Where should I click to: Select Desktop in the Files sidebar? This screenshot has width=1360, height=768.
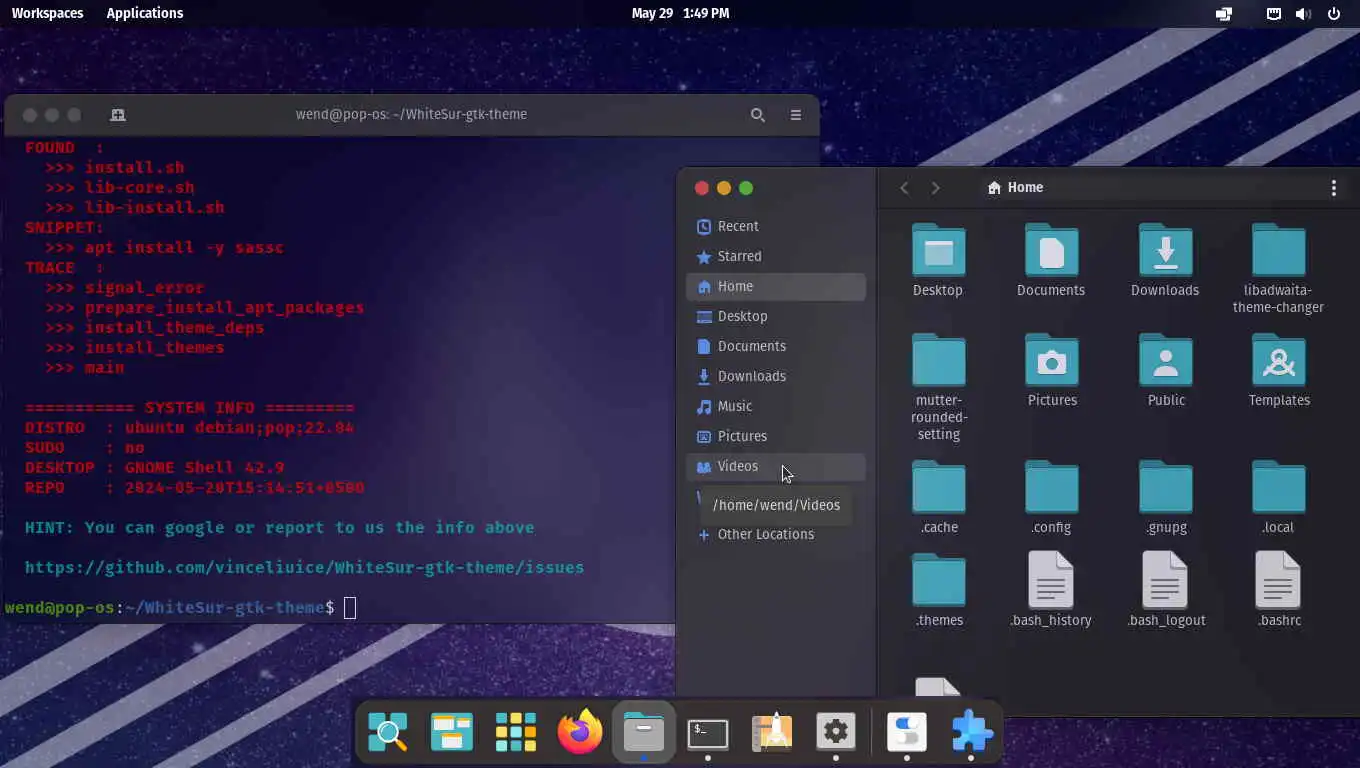coord(776,316)
